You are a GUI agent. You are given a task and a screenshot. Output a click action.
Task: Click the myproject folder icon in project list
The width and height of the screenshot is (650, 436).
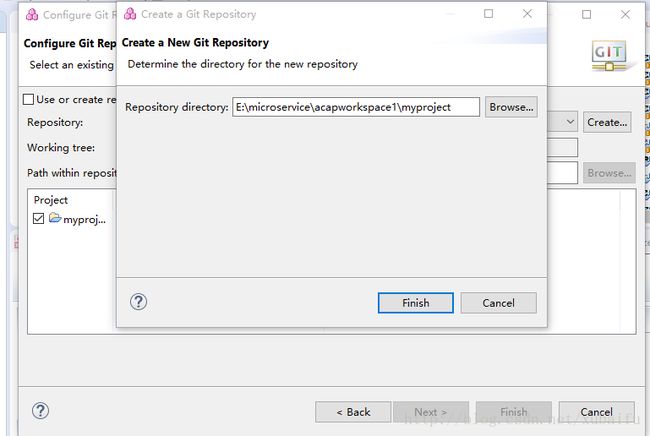pos(55,218)
